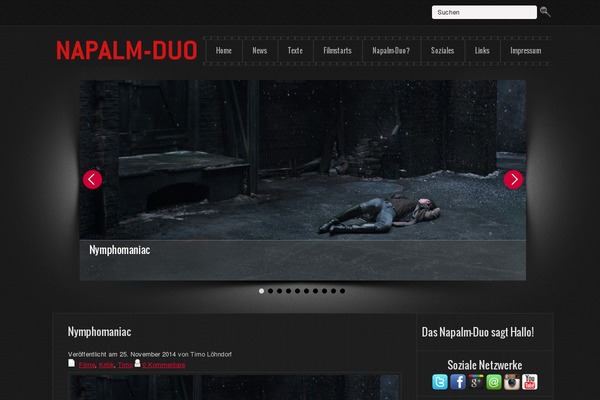Open the Instagram social icon
The image size is (600, 400).
point(512,382)
